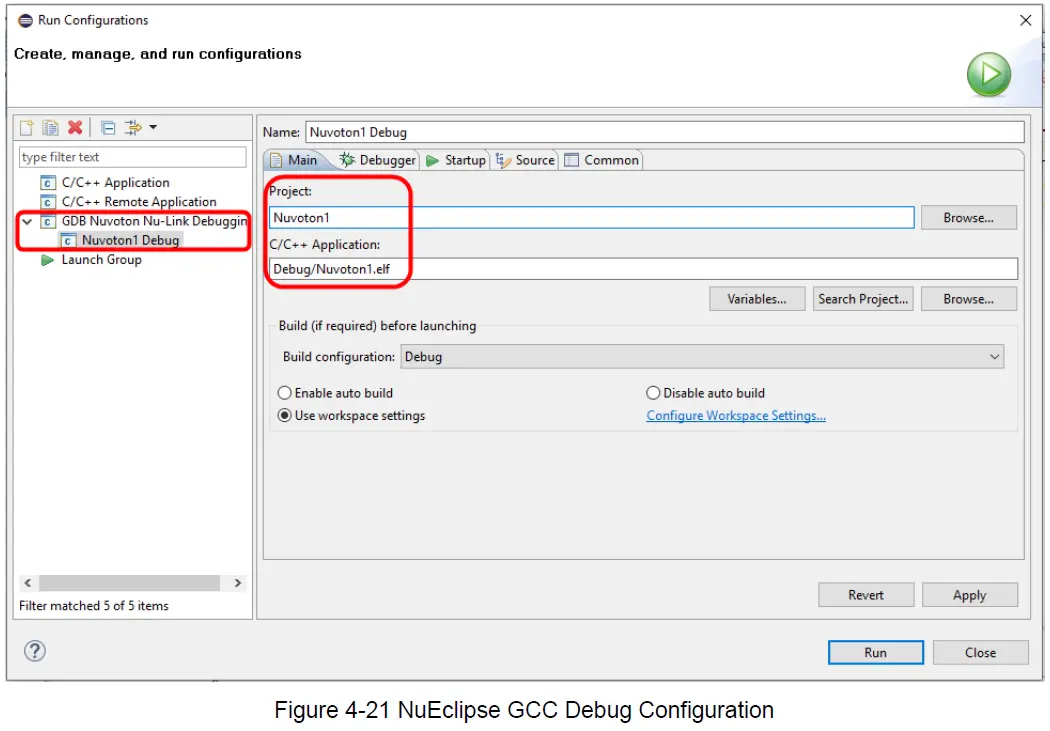Click Browse next to the Project field
The image size is (1050, 731).
[x=968, y=218]
